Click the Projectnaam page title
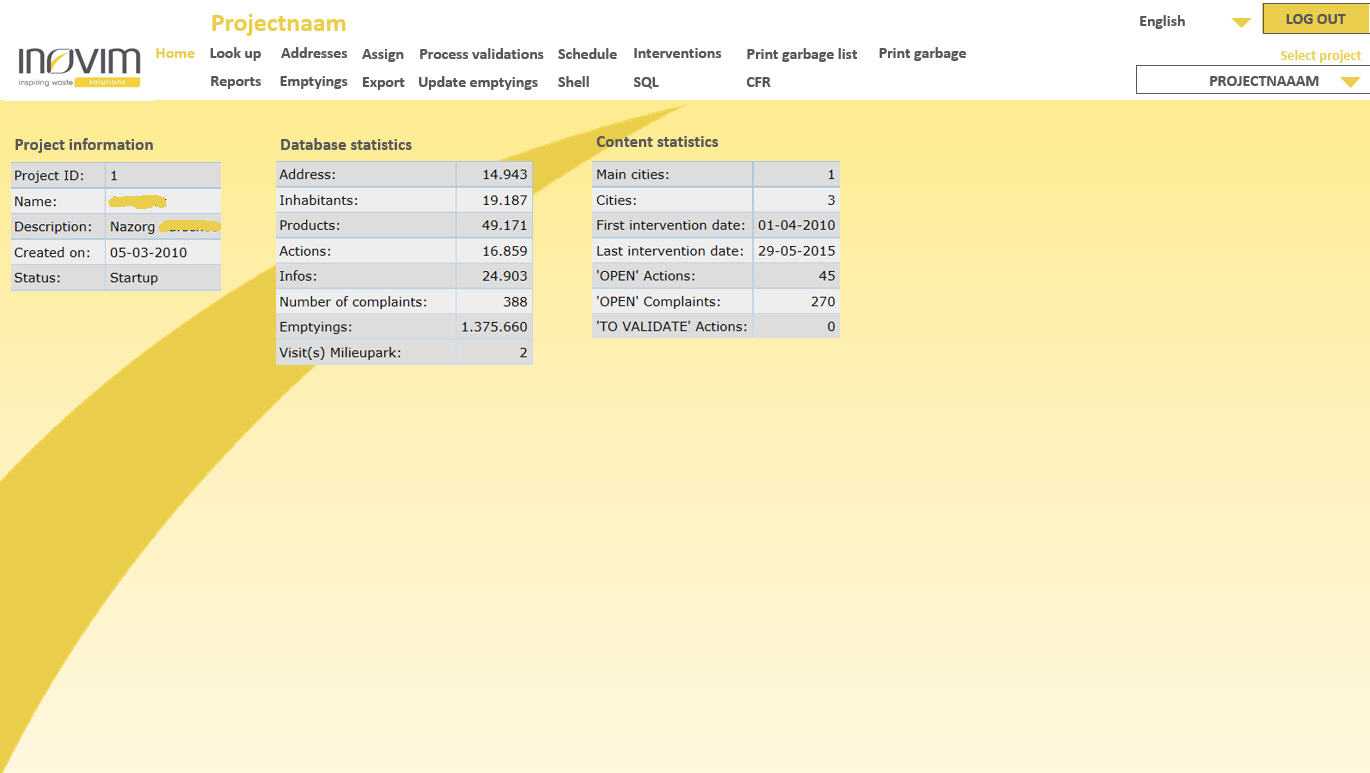1370x773 pixels. coord(279,23)
